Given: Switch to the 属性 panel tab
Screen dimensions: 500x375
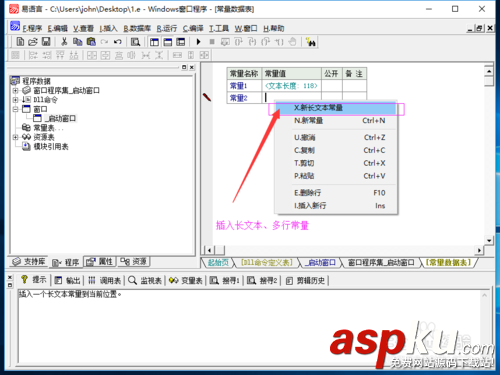Looking at the screenshot, I should tap(100, 262).
